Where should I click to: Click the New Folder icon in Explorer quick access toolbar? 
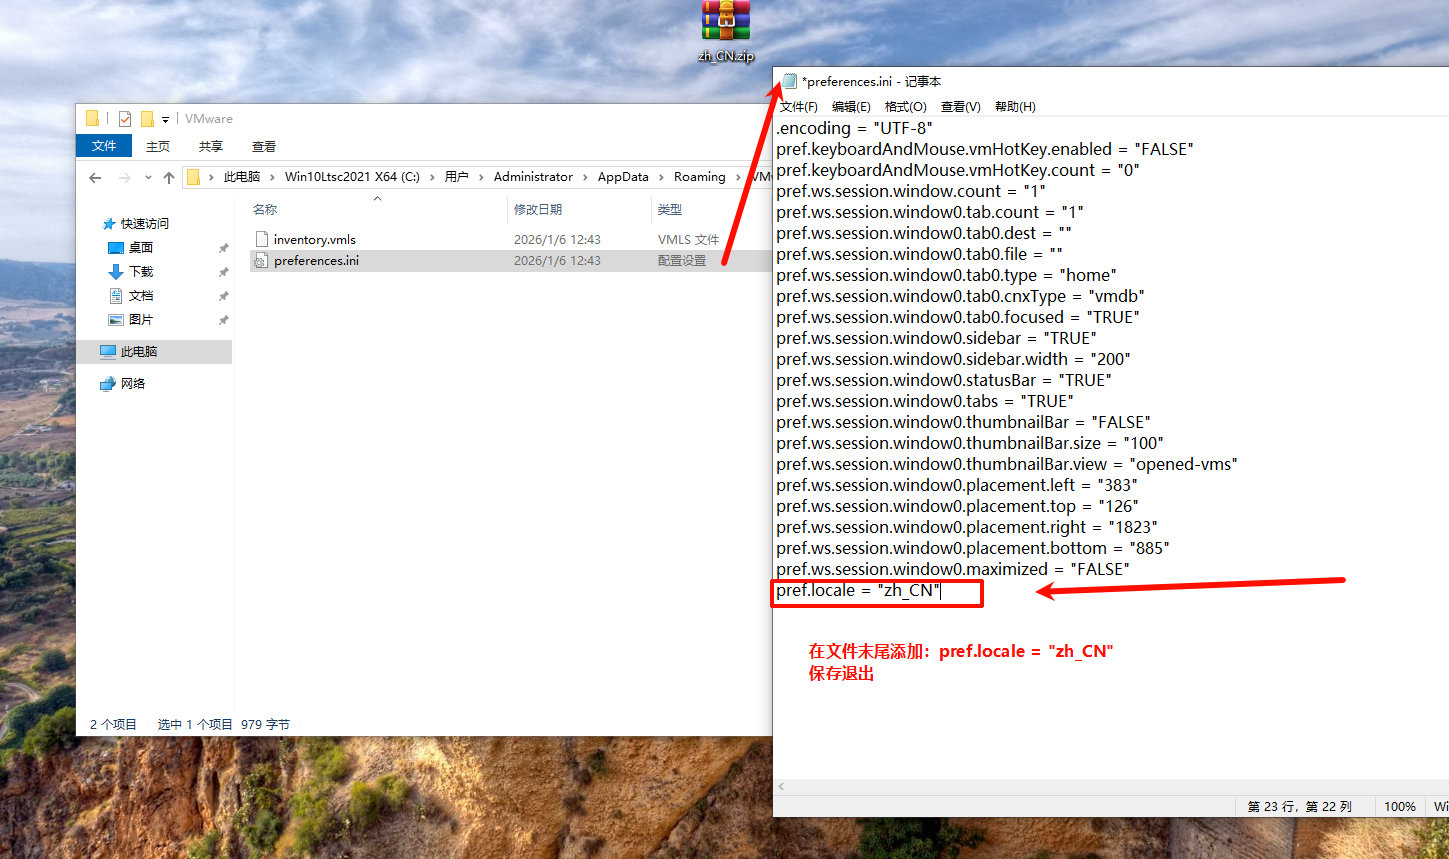147,119
